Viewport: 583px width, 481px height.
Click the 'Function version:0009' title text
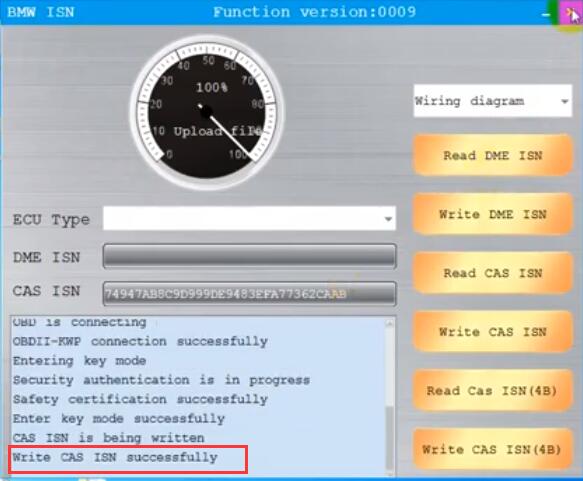tap(314, 12)
